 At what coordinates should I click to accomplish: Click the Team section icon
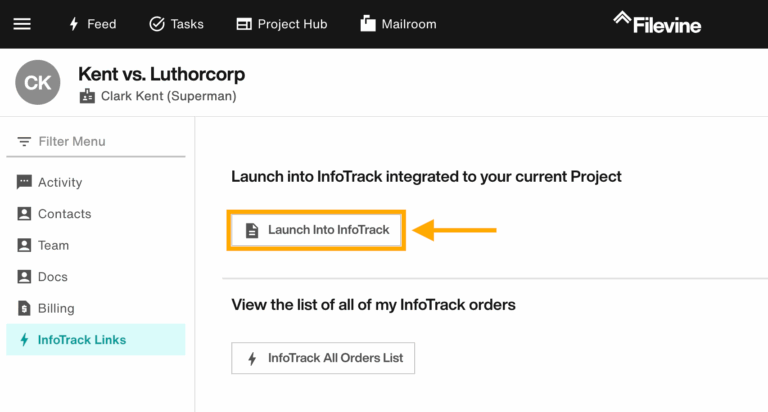(24, 245)
